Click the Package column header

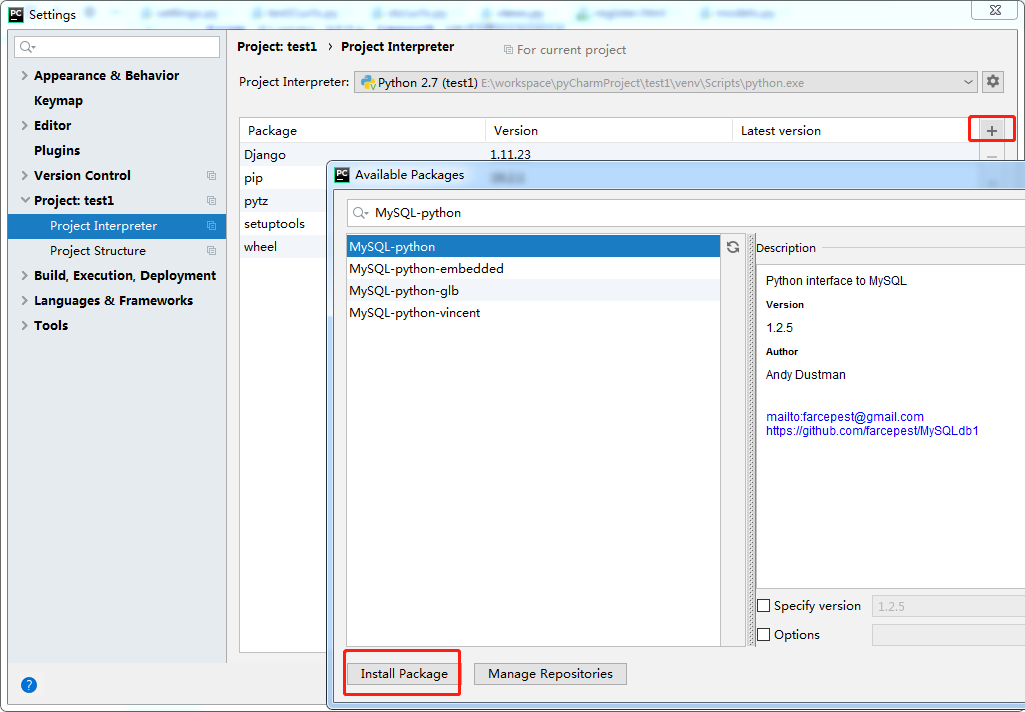(x=363, y=131)
